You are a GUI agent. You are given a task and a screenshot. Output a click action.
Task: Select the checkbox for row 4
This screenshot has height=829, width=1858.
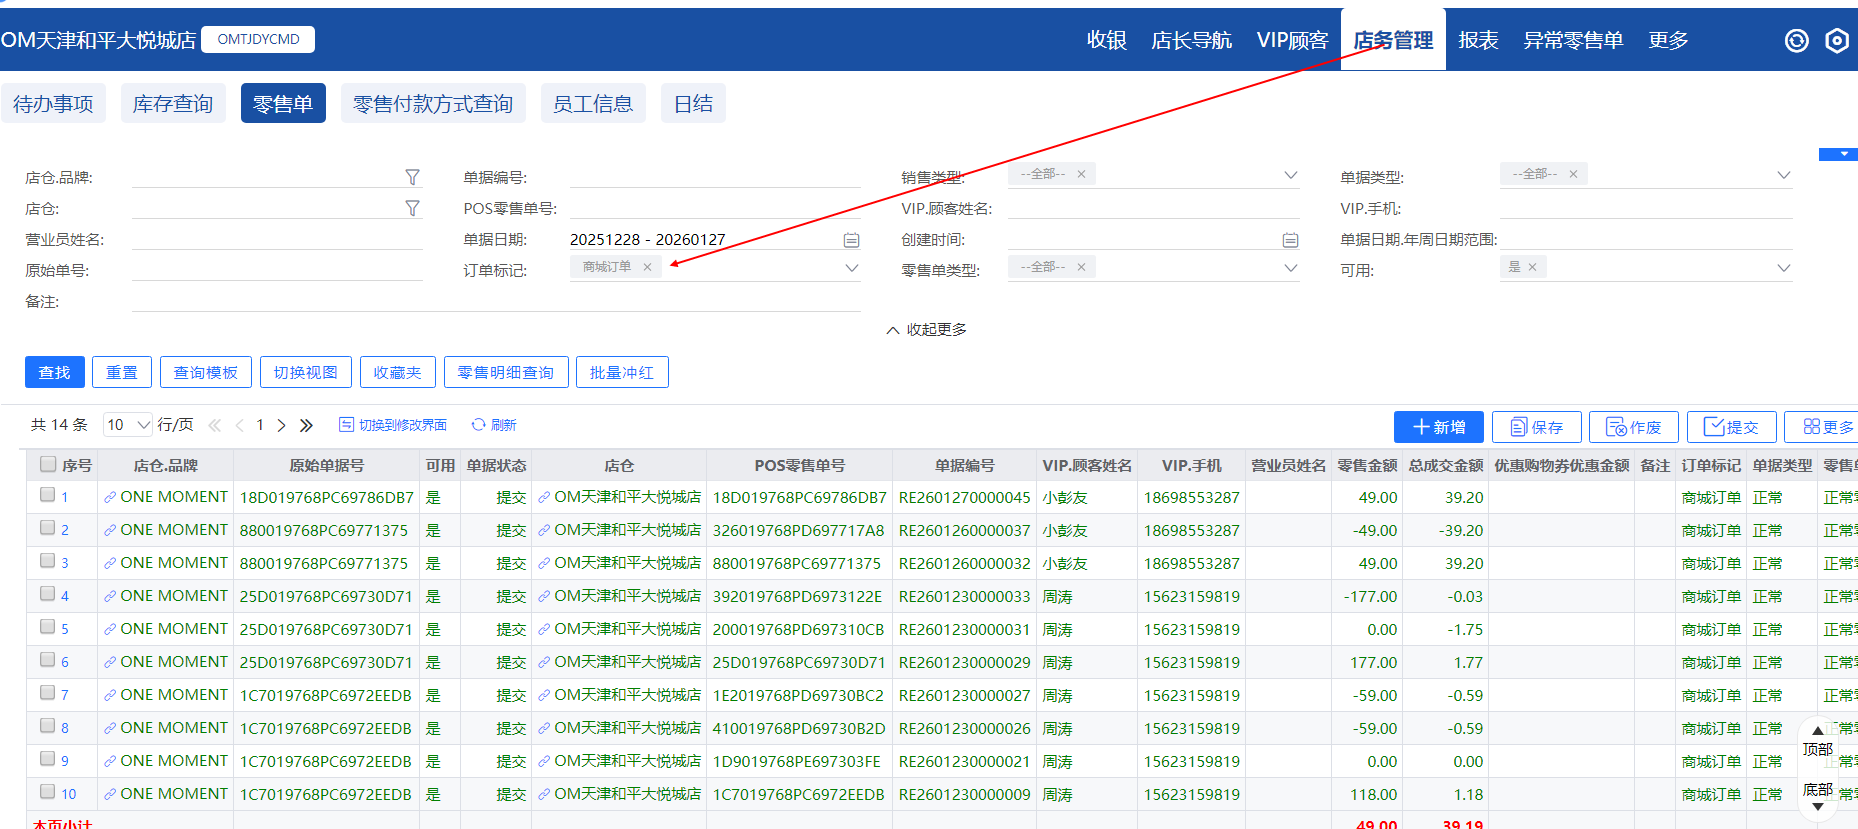point(47,594)
